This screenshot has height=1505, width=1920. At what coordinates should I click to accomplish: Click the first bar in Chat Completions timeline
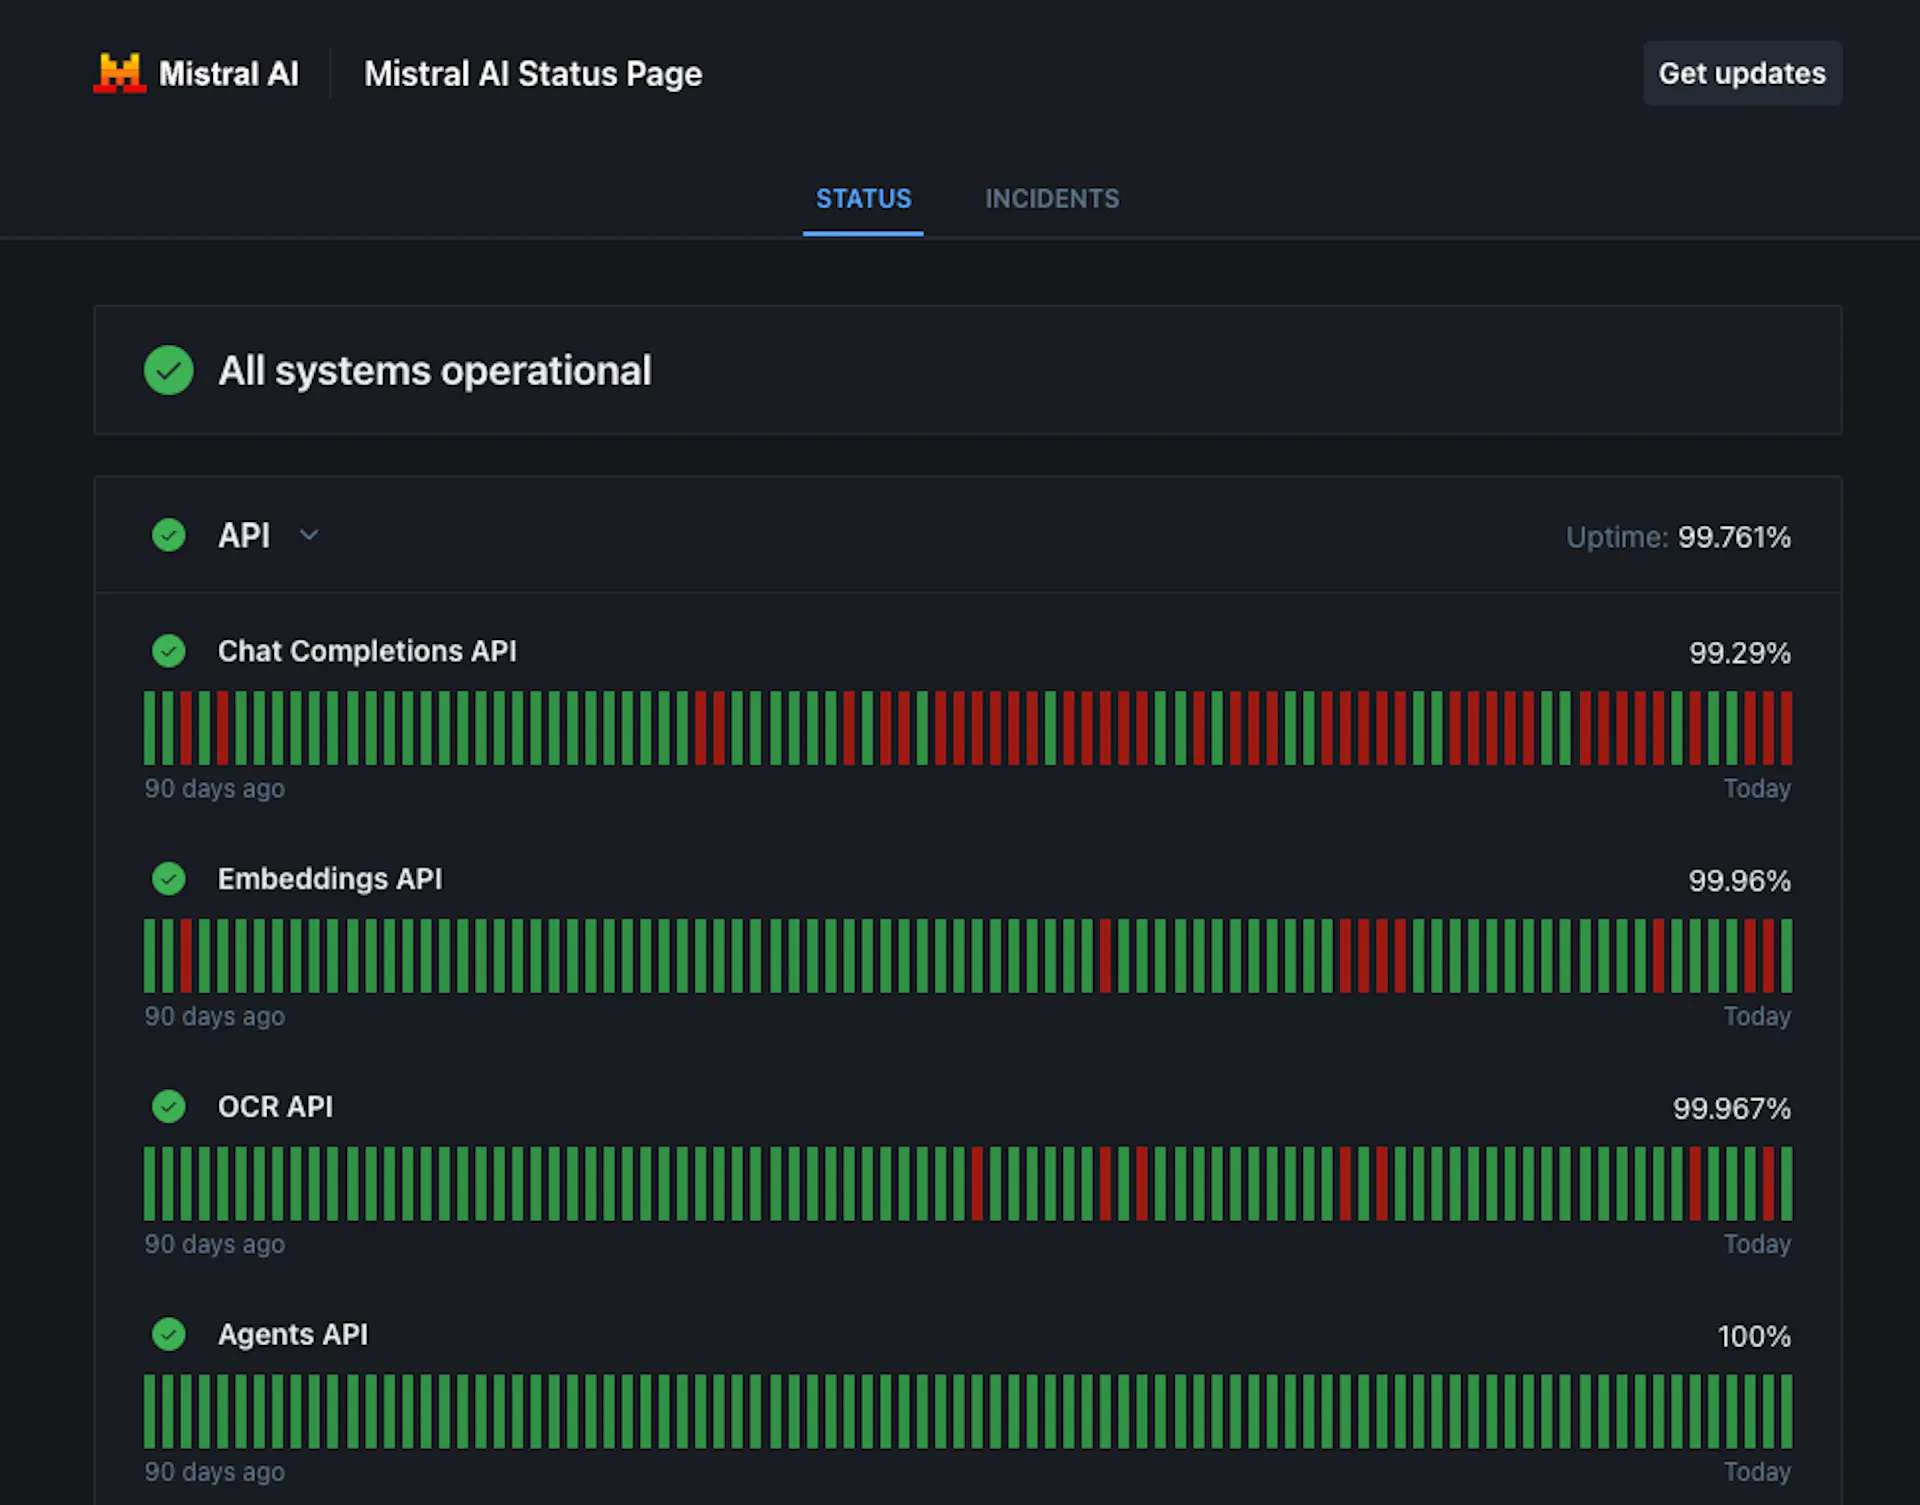click(x=150, y=728)
